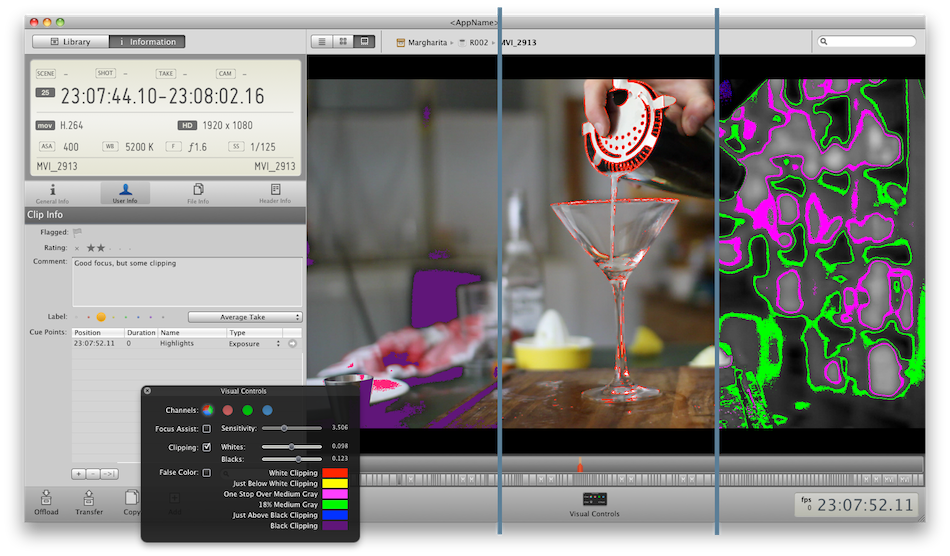The height and width of the screenshot is (556, 950).
Task: Select the orange label color
Action: click(101, 317)
